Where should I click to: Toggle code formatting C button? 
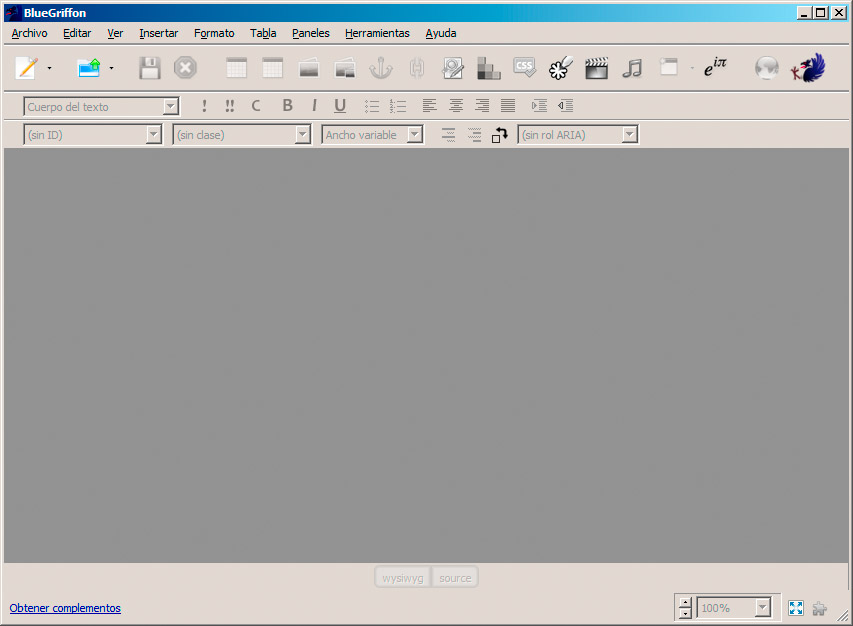pos(256,106)
